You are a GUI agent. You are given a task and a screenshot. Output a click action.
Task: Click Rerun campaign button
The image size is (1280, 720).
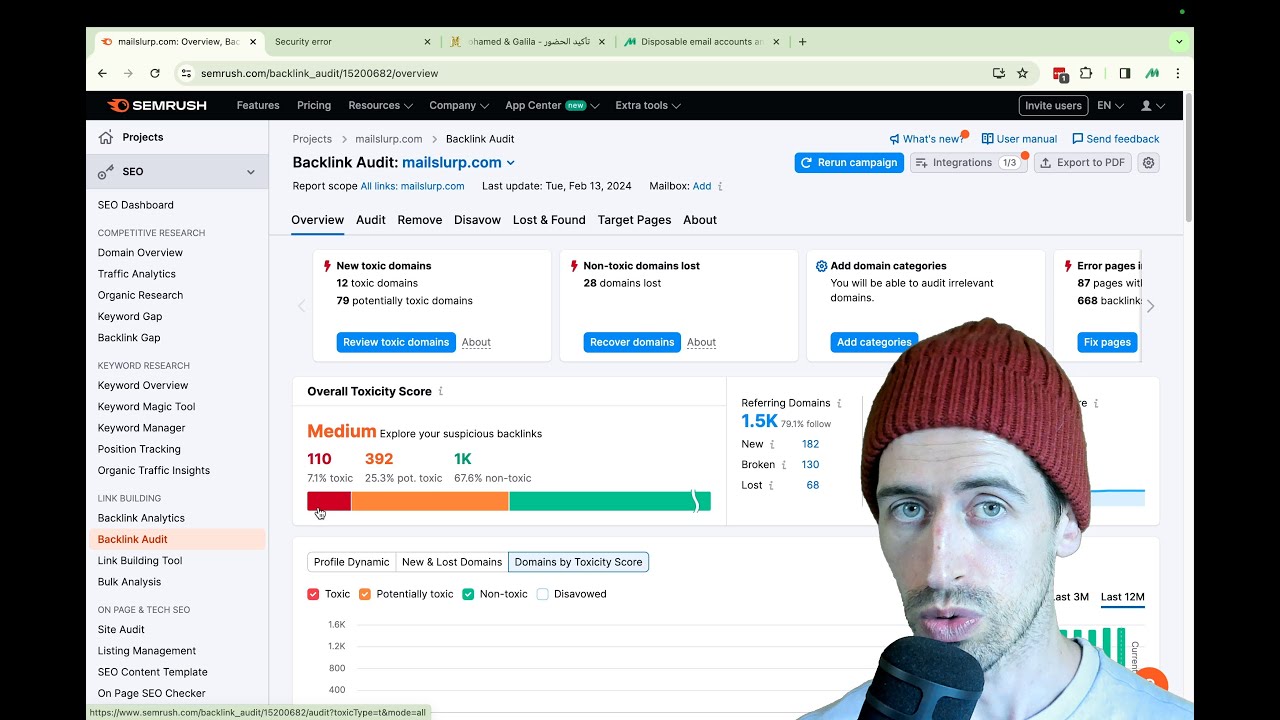[x=849, y=163]
